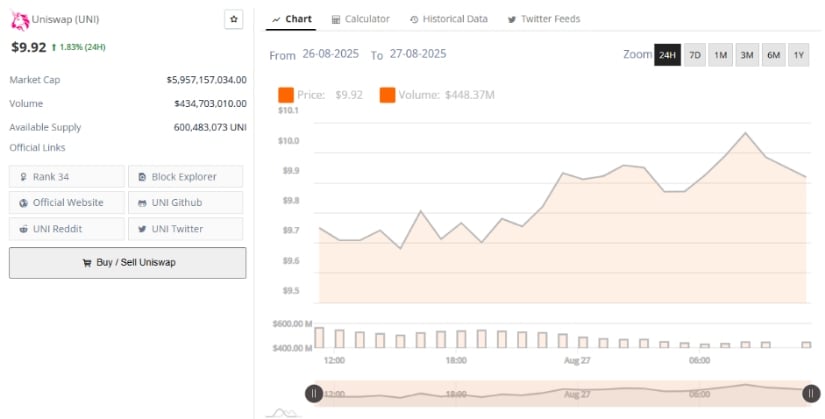Click the 18:00 time axis label
This screenshot has width=825, height=419.
coord(456,361)
